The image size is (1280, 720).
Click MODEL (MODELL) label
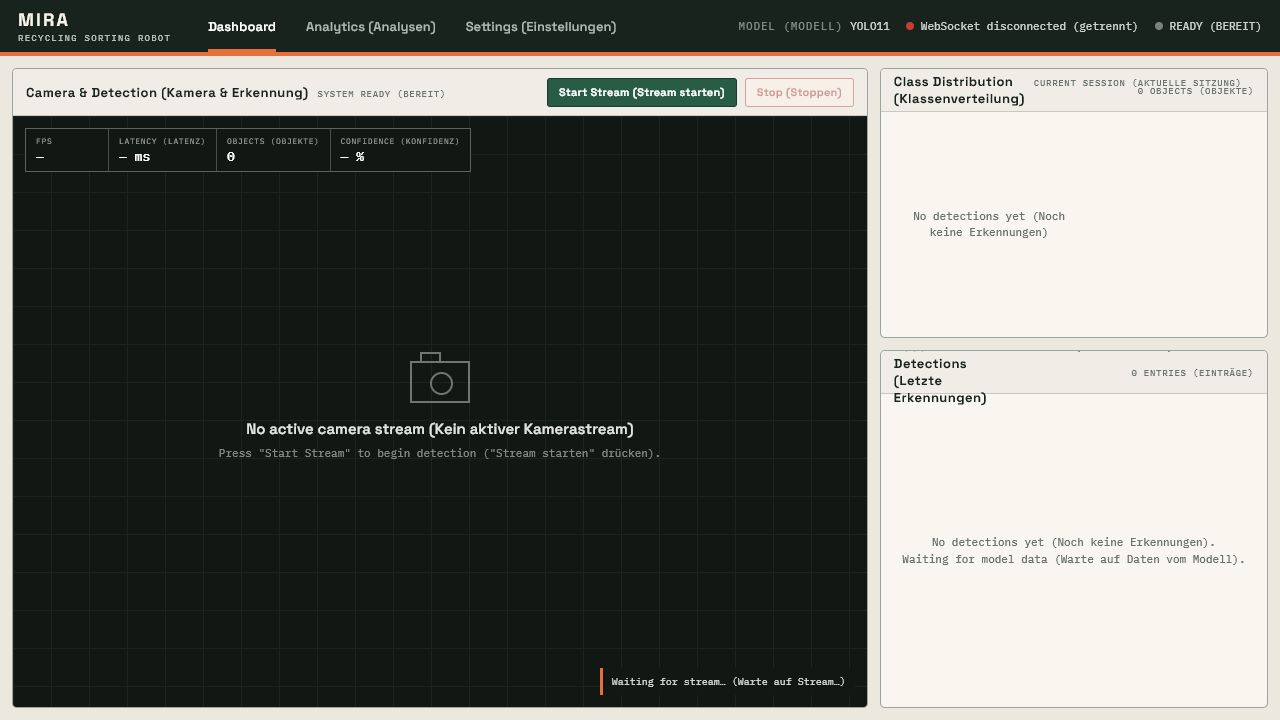click(x=790, y=26)
